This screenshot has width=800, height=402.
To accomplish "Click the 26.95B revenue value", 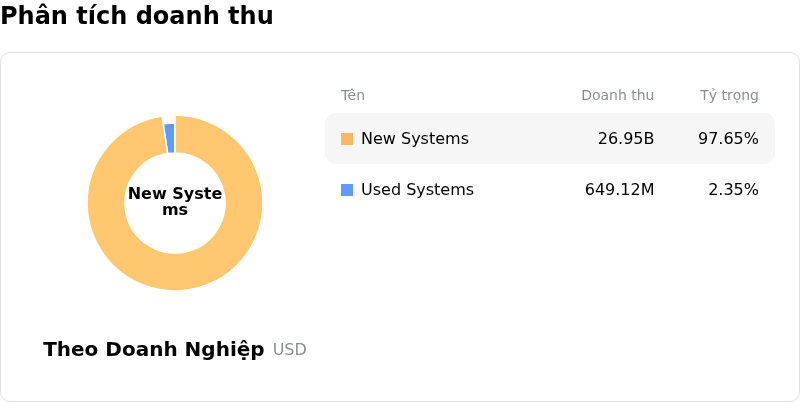I will [625, 139].
